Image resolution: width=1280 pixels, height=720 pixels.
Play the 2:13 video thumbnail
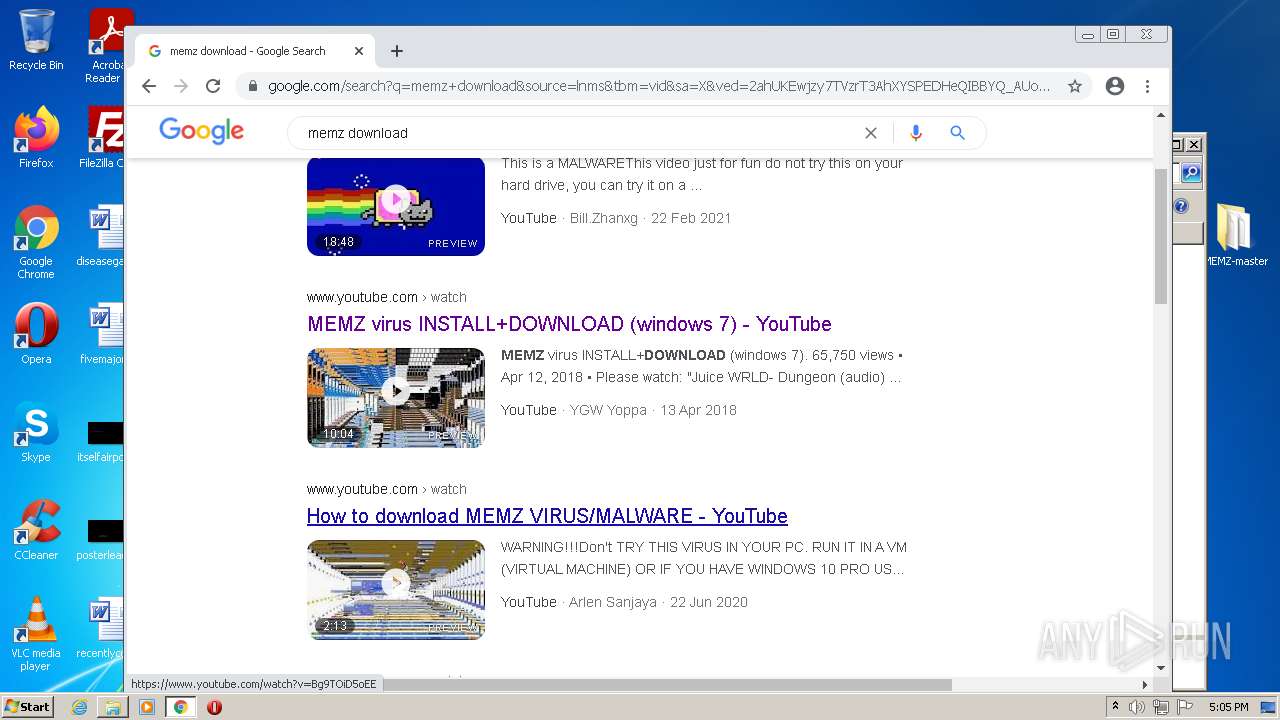pos(396,589)
